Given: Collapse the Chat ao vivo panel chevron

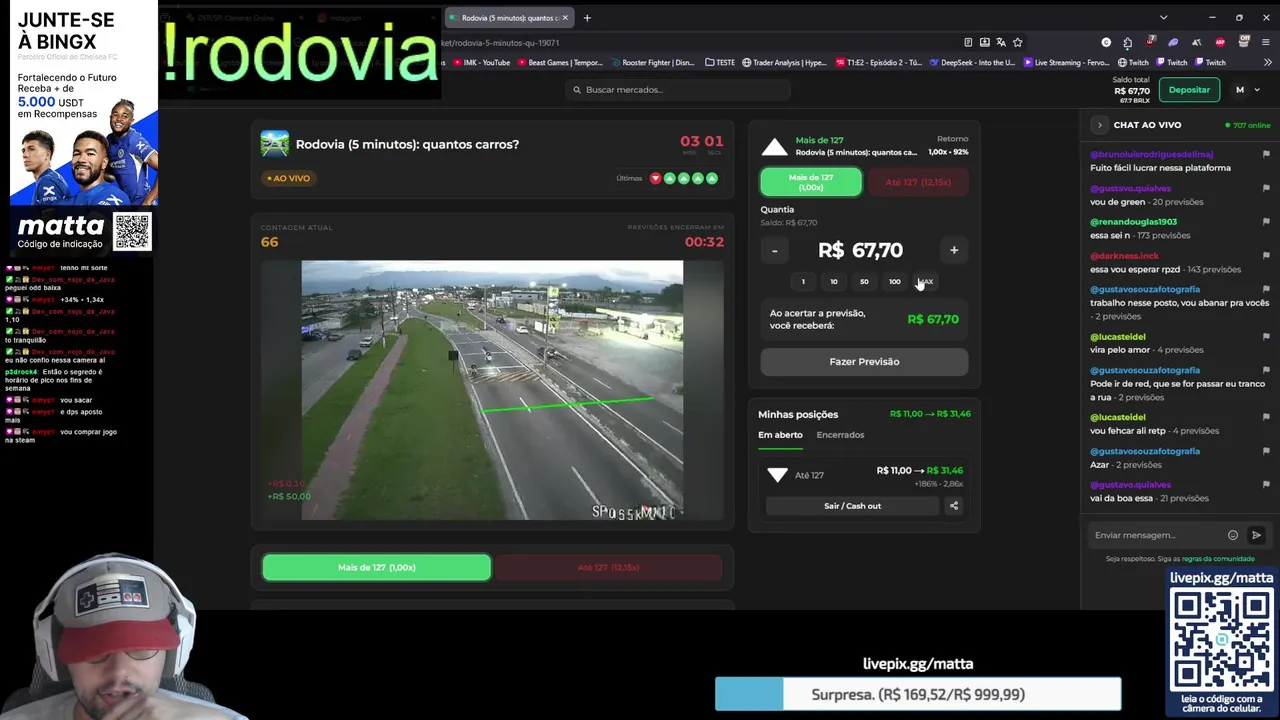Looking at the screenshot, I should pos(1099,125).
